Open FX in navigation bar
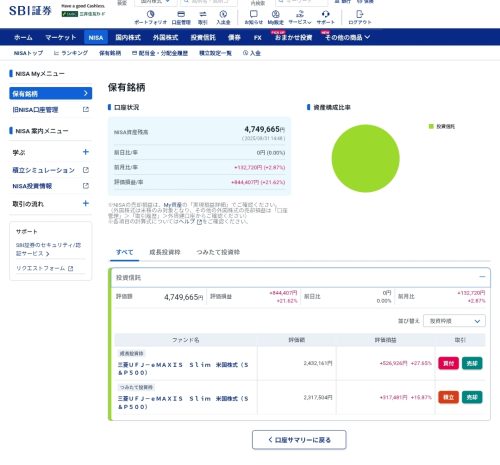The image size is (500, 465). tap(257, 38)
